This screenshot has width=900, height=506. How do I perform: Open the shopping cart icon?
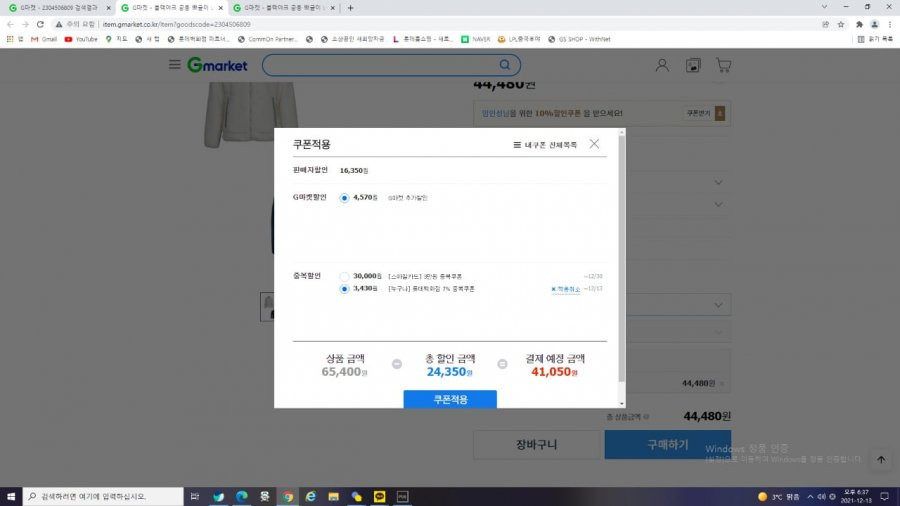(x=723, y=65)
